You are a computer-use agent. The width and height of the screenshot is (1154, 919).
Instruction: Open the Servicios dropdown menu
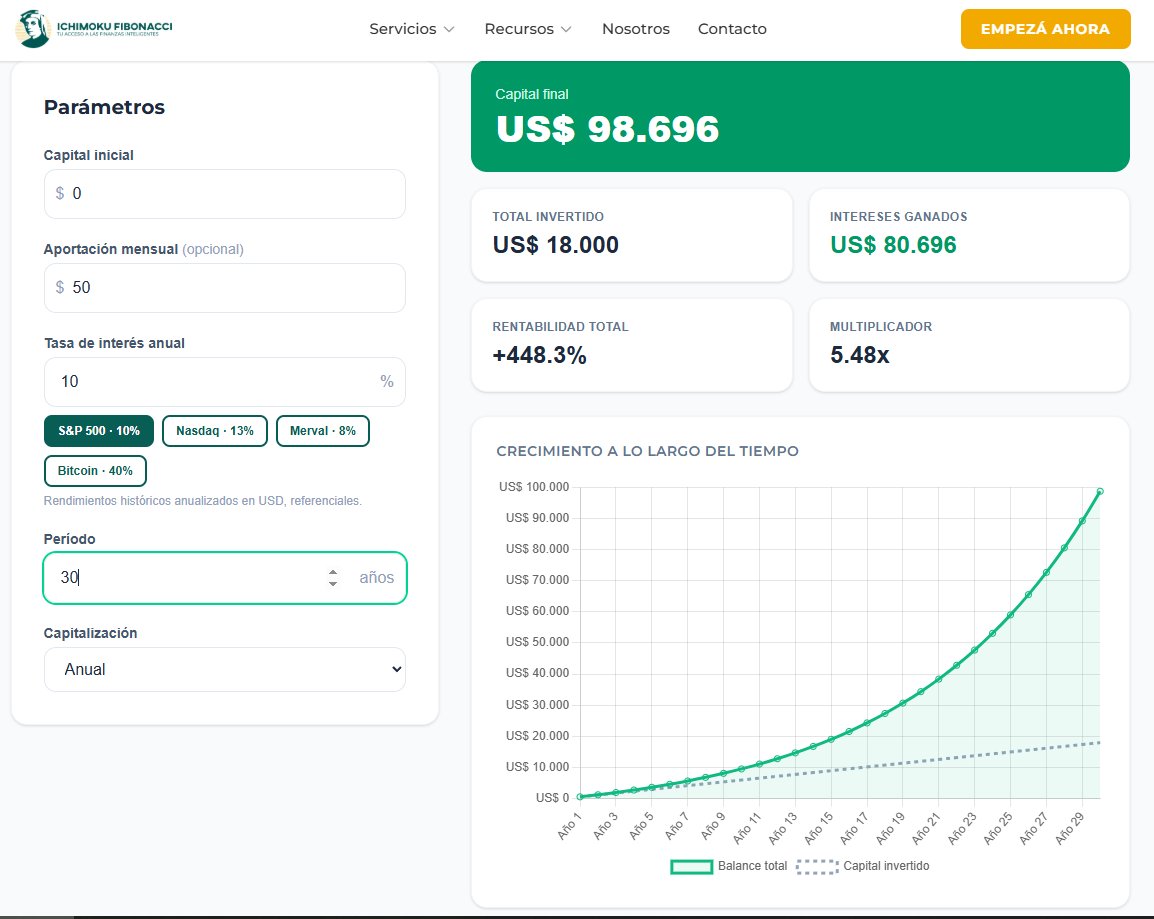pyautogui.click(x=411, y=29)
